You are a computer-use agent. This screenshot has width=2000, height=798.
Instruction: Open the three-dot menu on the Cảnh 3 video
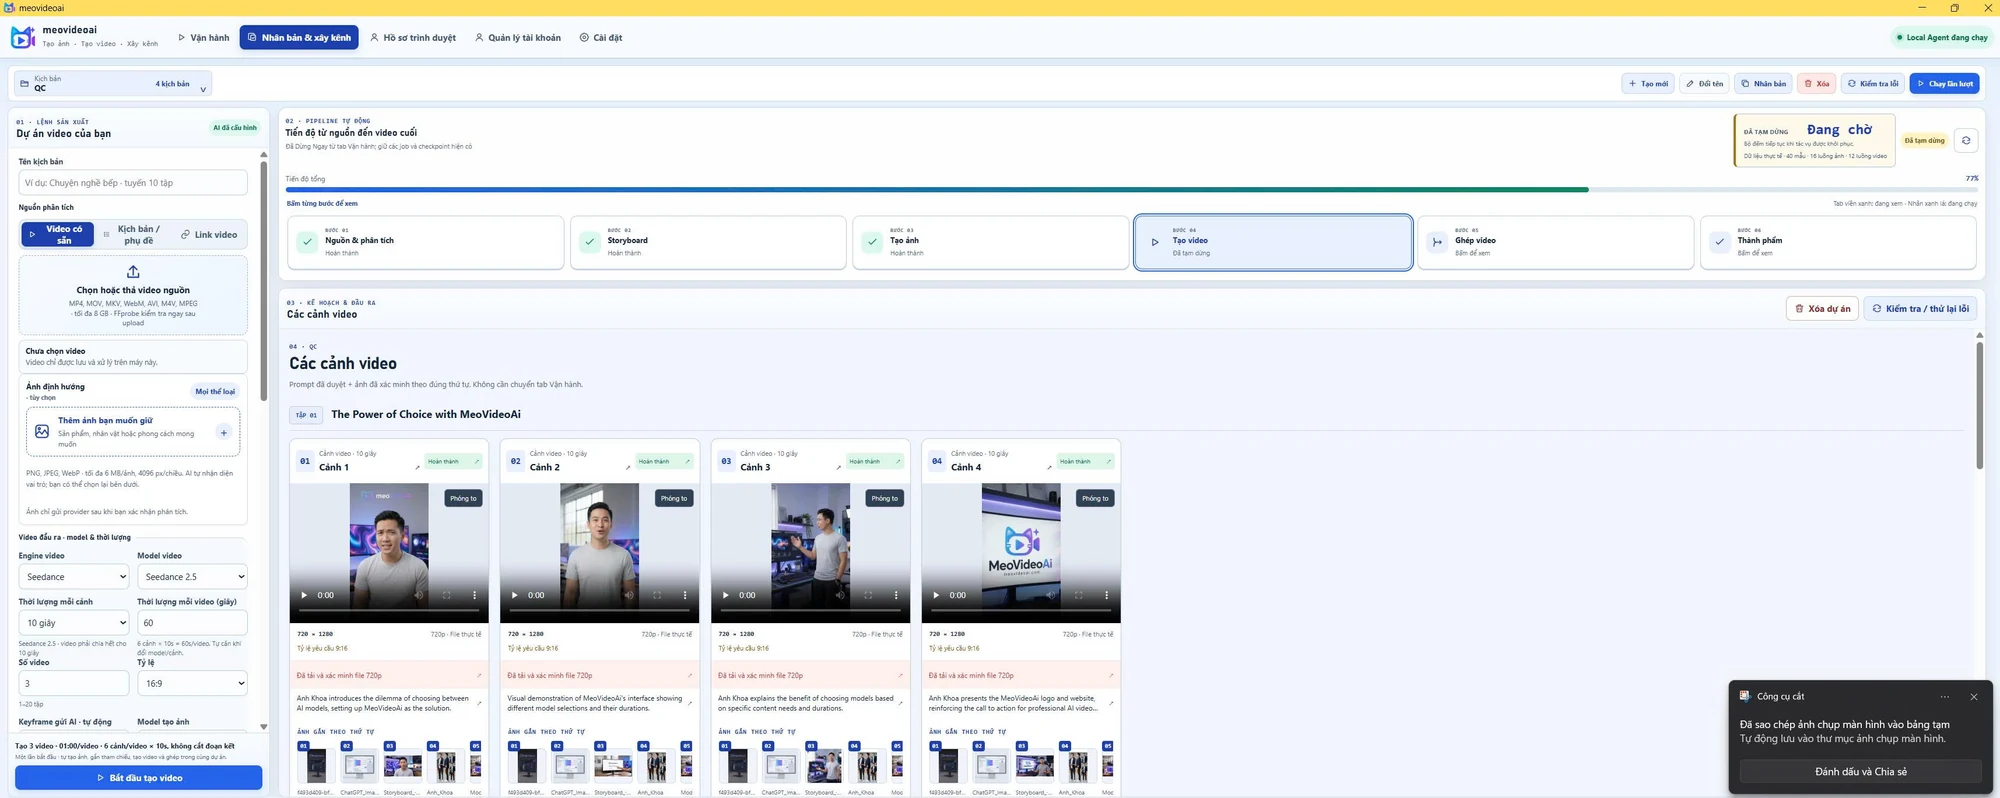pyautogui.click(x=896, y=595)
